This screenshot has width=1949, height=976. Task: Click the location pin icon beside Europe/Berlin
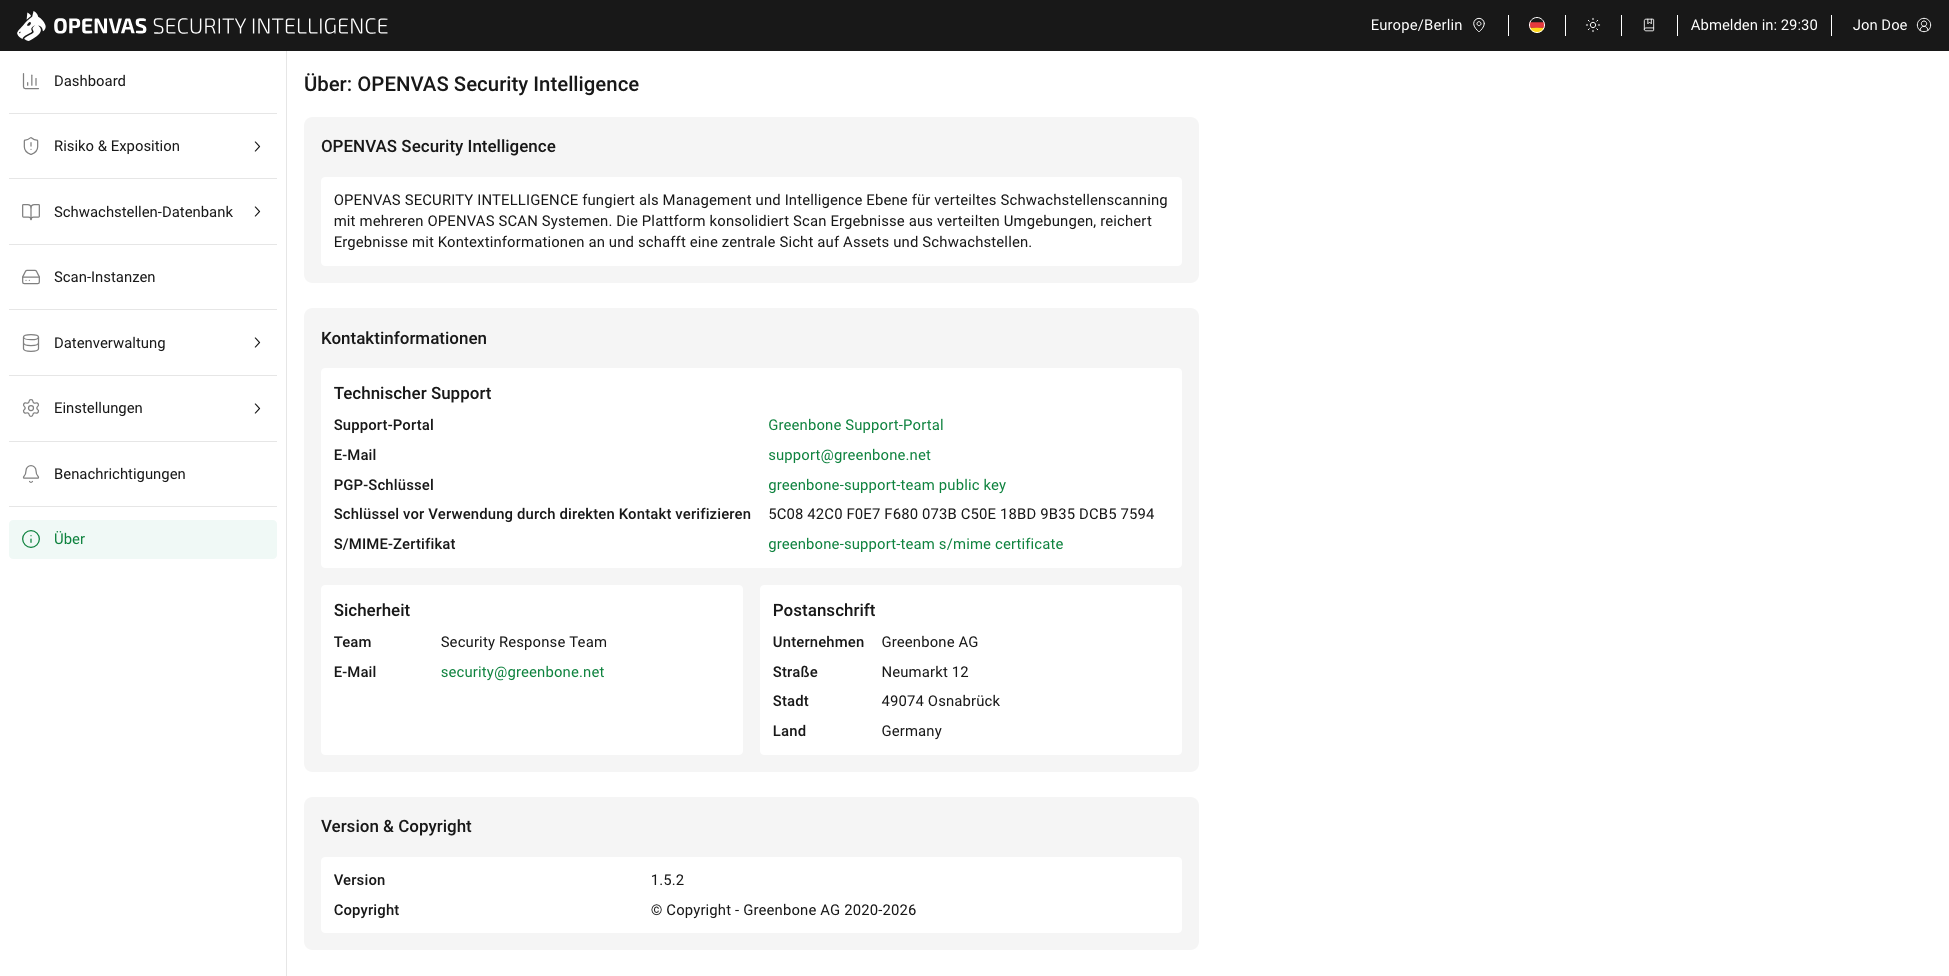tap(1479, 25)
